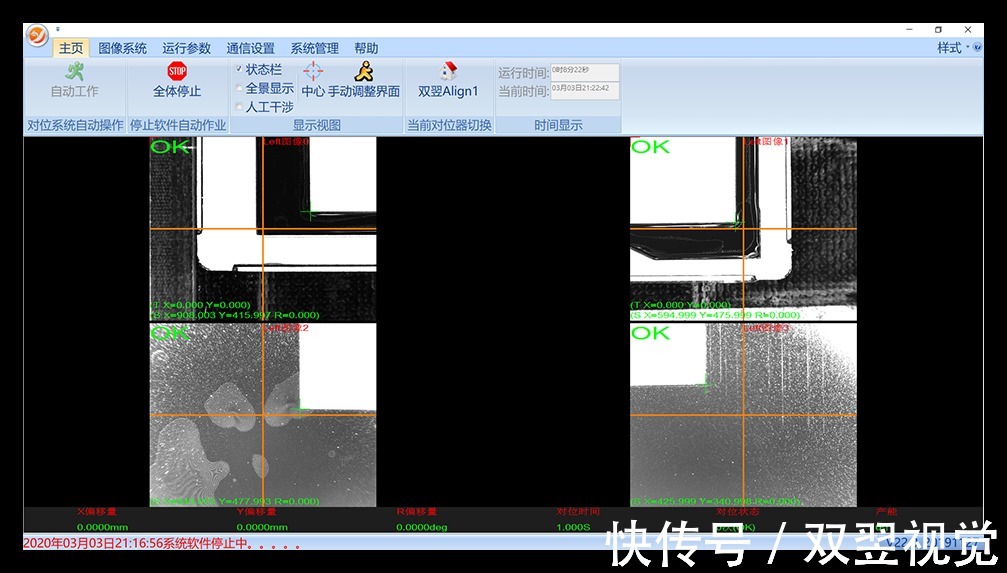Enable the 人工干涉 checkbox
The height and width of the screenshot is (573, 1007).
[x=239, y=107]
